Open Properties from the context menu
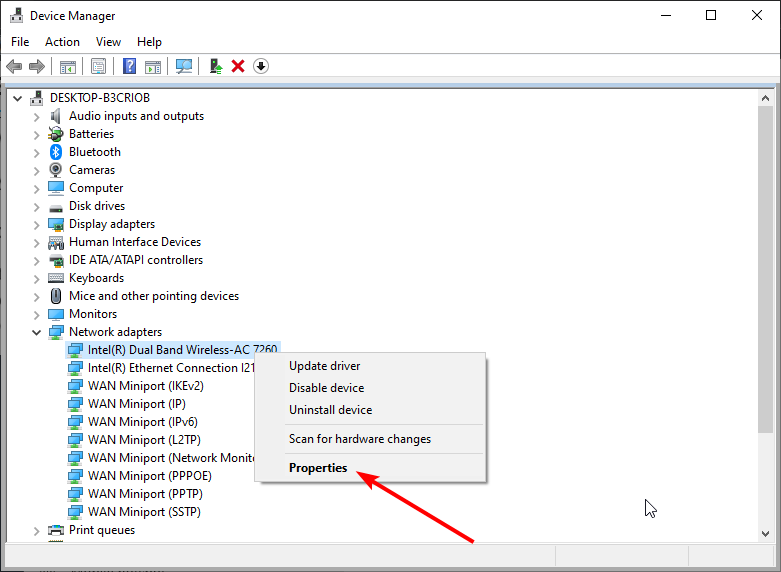The image size is (781, 572). [x=370, y=468]
